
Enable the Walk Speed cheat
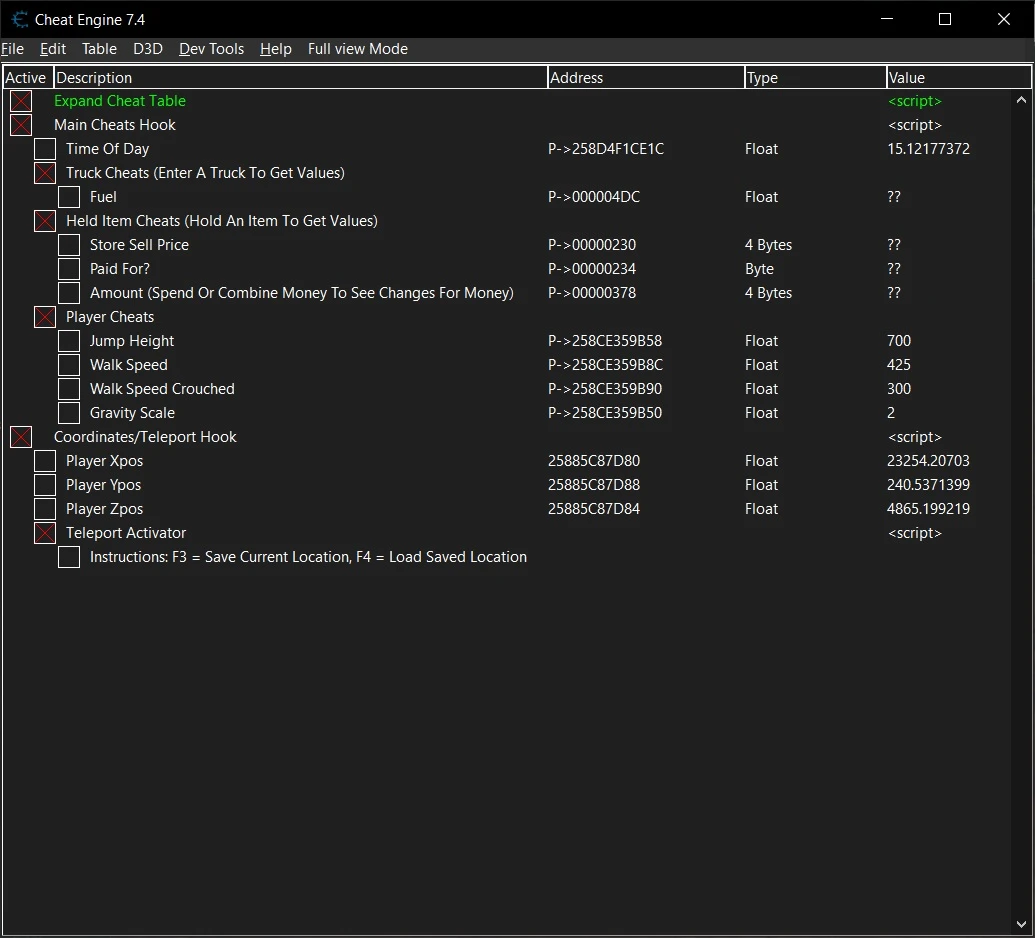click(x=68, y=364)
